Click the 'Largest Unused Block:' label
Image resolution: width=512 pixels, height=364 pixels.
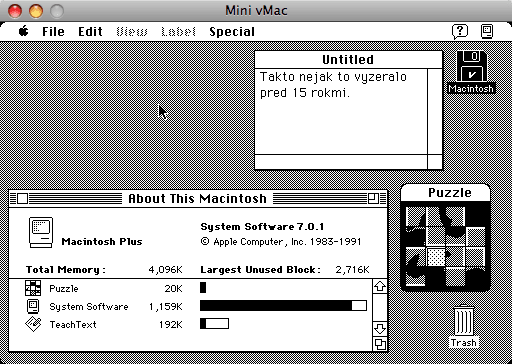coord(260,269)
